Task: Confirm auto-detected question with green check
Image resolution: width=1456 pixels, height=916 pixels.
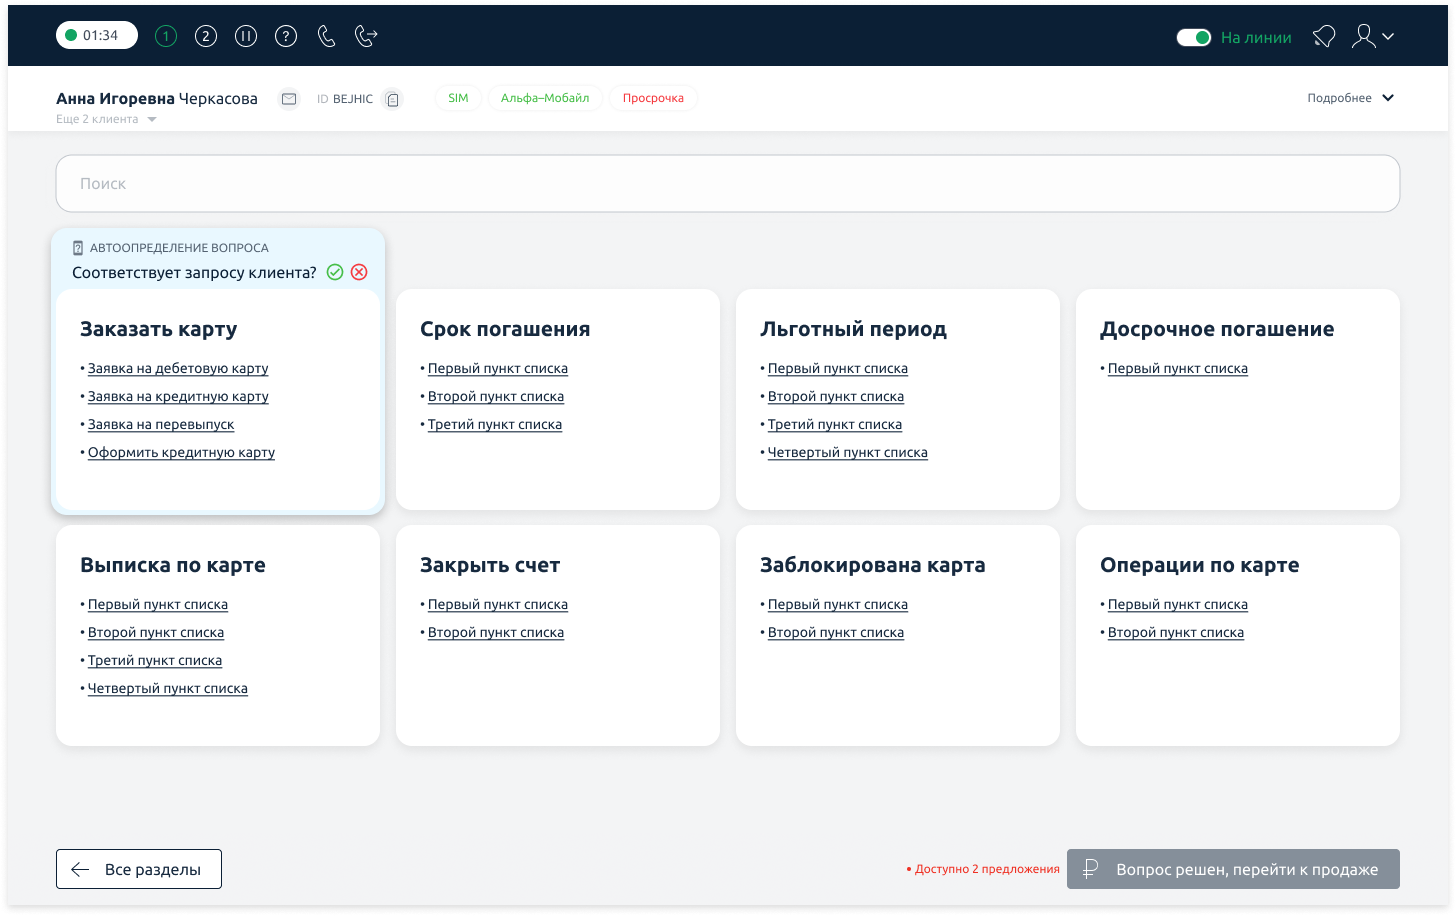Action: (335, 272)
